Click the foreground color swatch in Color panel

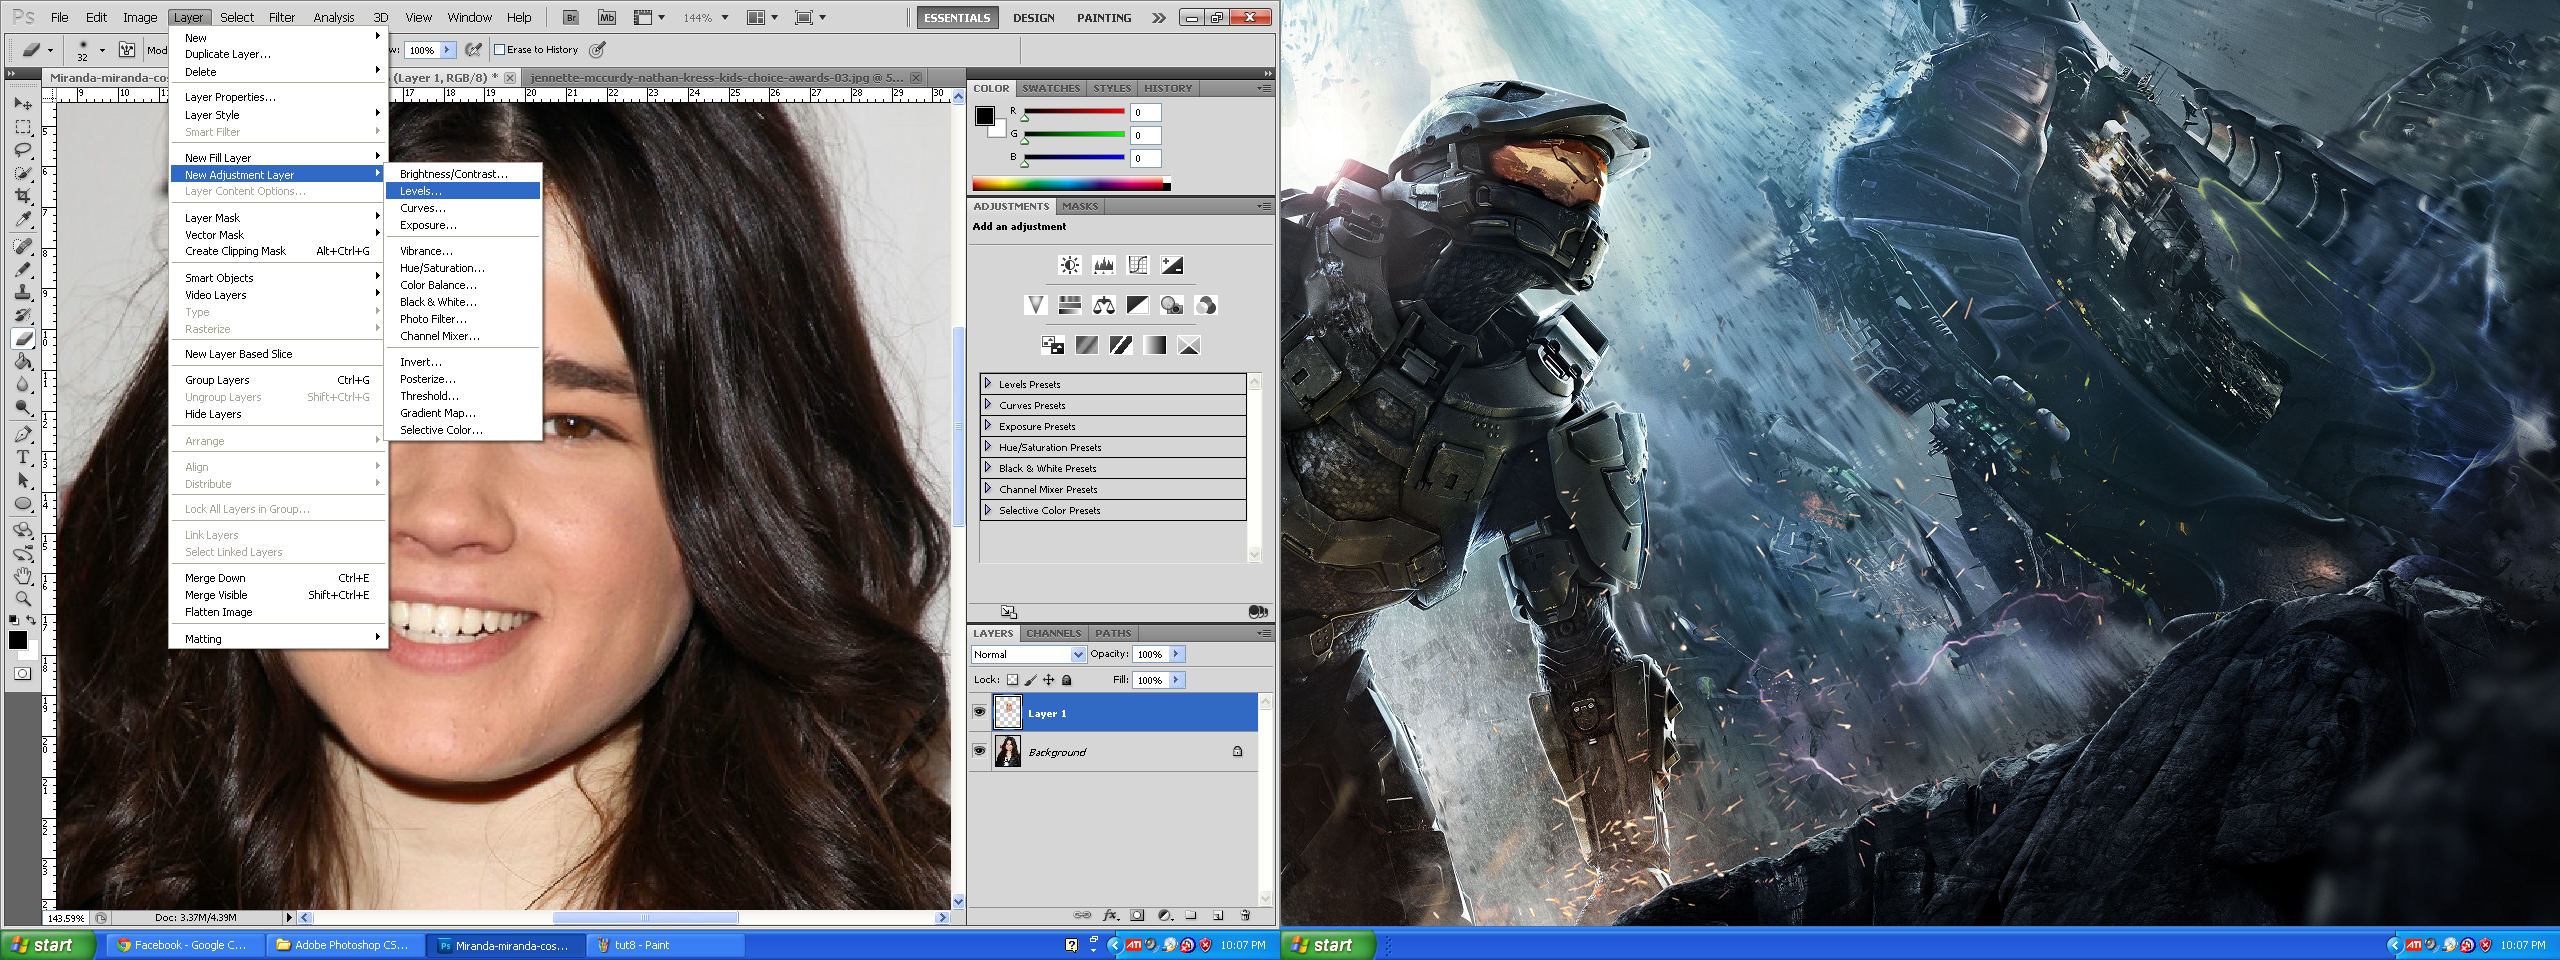coord(985,115)
